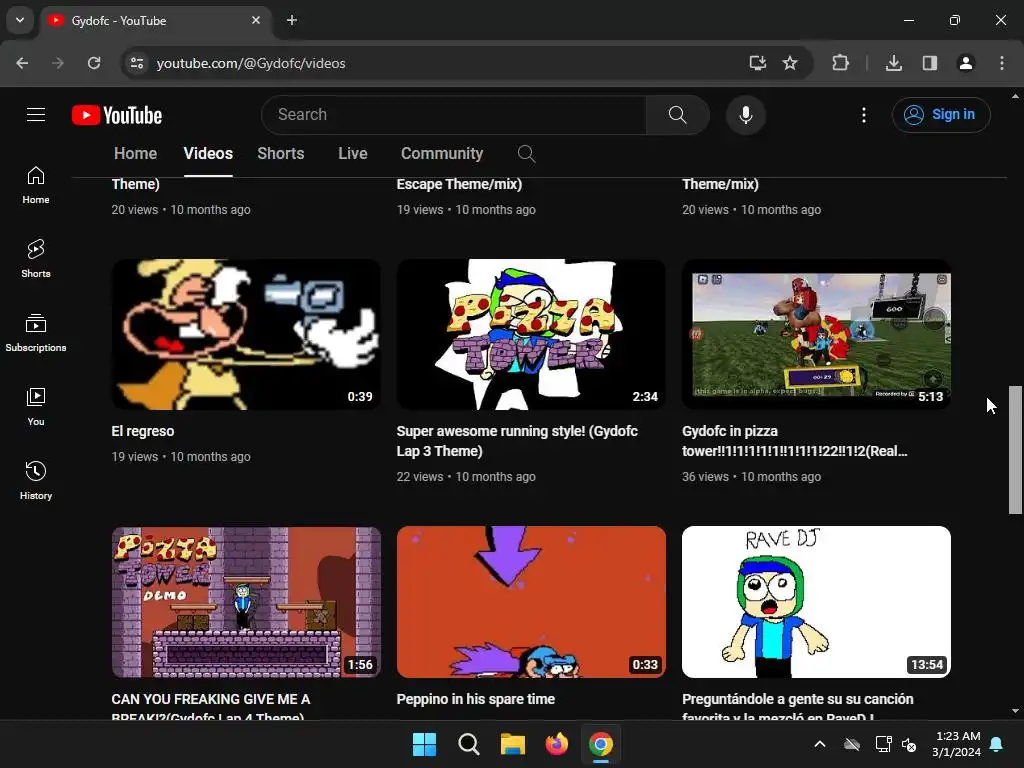Click Preguntándole a gente su canción title

[798, 707]
